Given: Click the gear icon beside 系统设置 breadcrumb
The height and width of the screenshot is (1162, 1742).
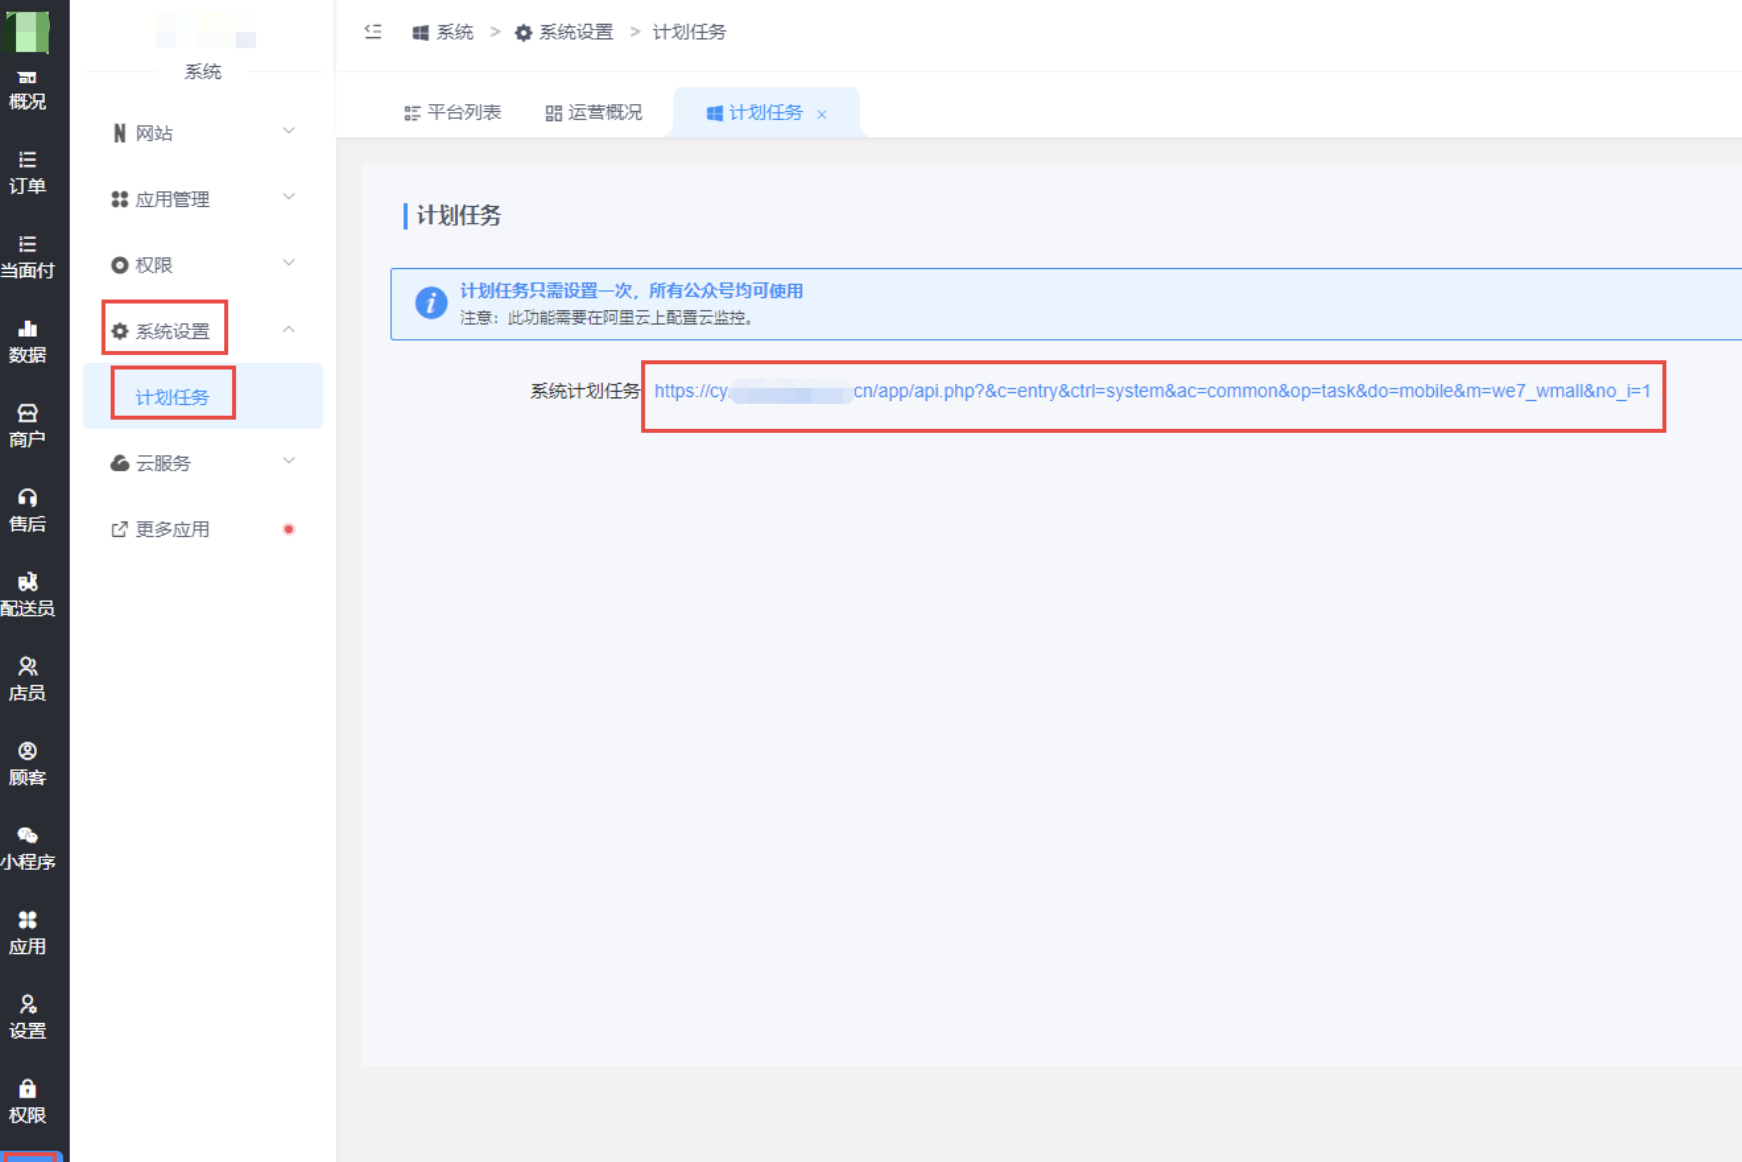Looking at the screenshot, I should (x=523, y=33).
